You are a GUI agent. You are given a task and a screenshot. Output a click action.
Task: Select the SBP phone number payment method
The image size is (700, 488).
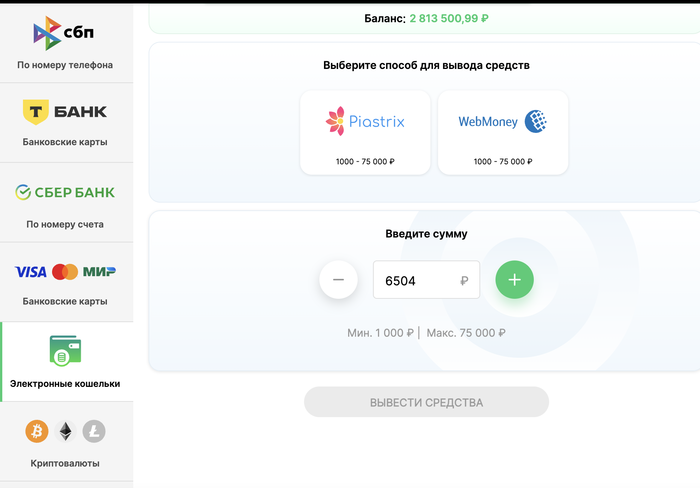click(x=67, y=43)
